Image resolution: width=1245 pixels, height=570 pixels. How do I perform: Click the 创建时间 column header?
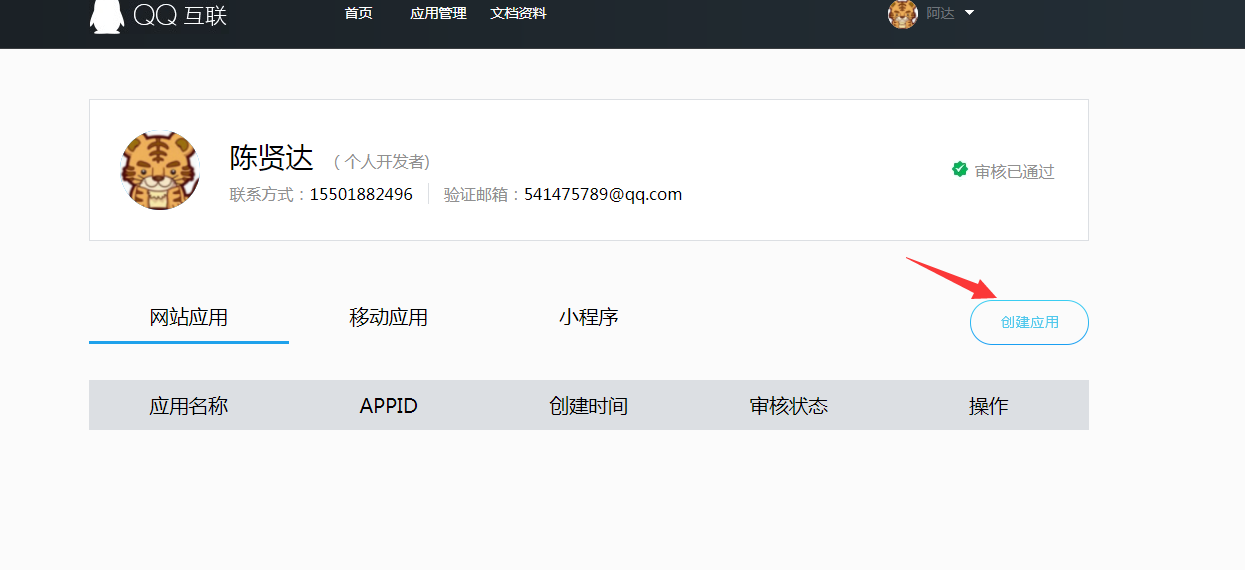[588, 406]
